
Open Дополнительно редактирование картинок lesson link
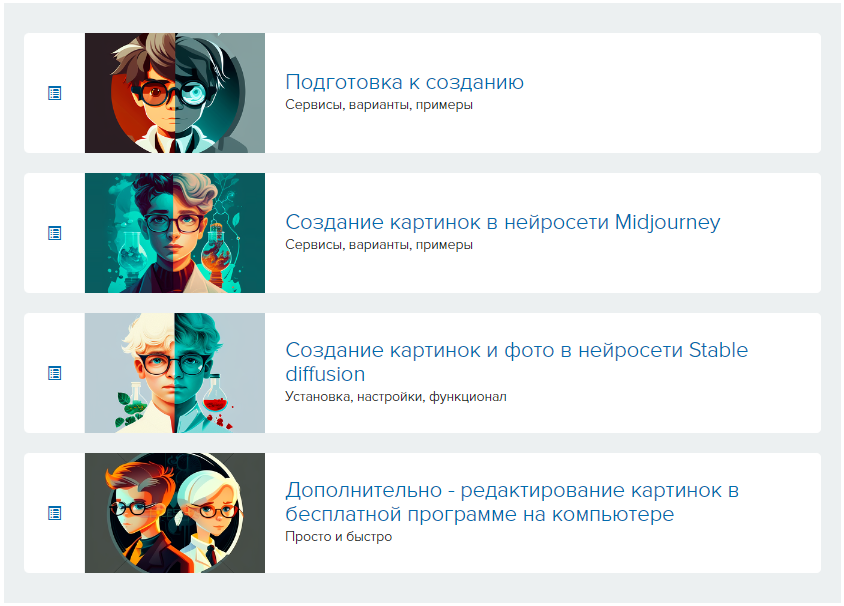512,502
